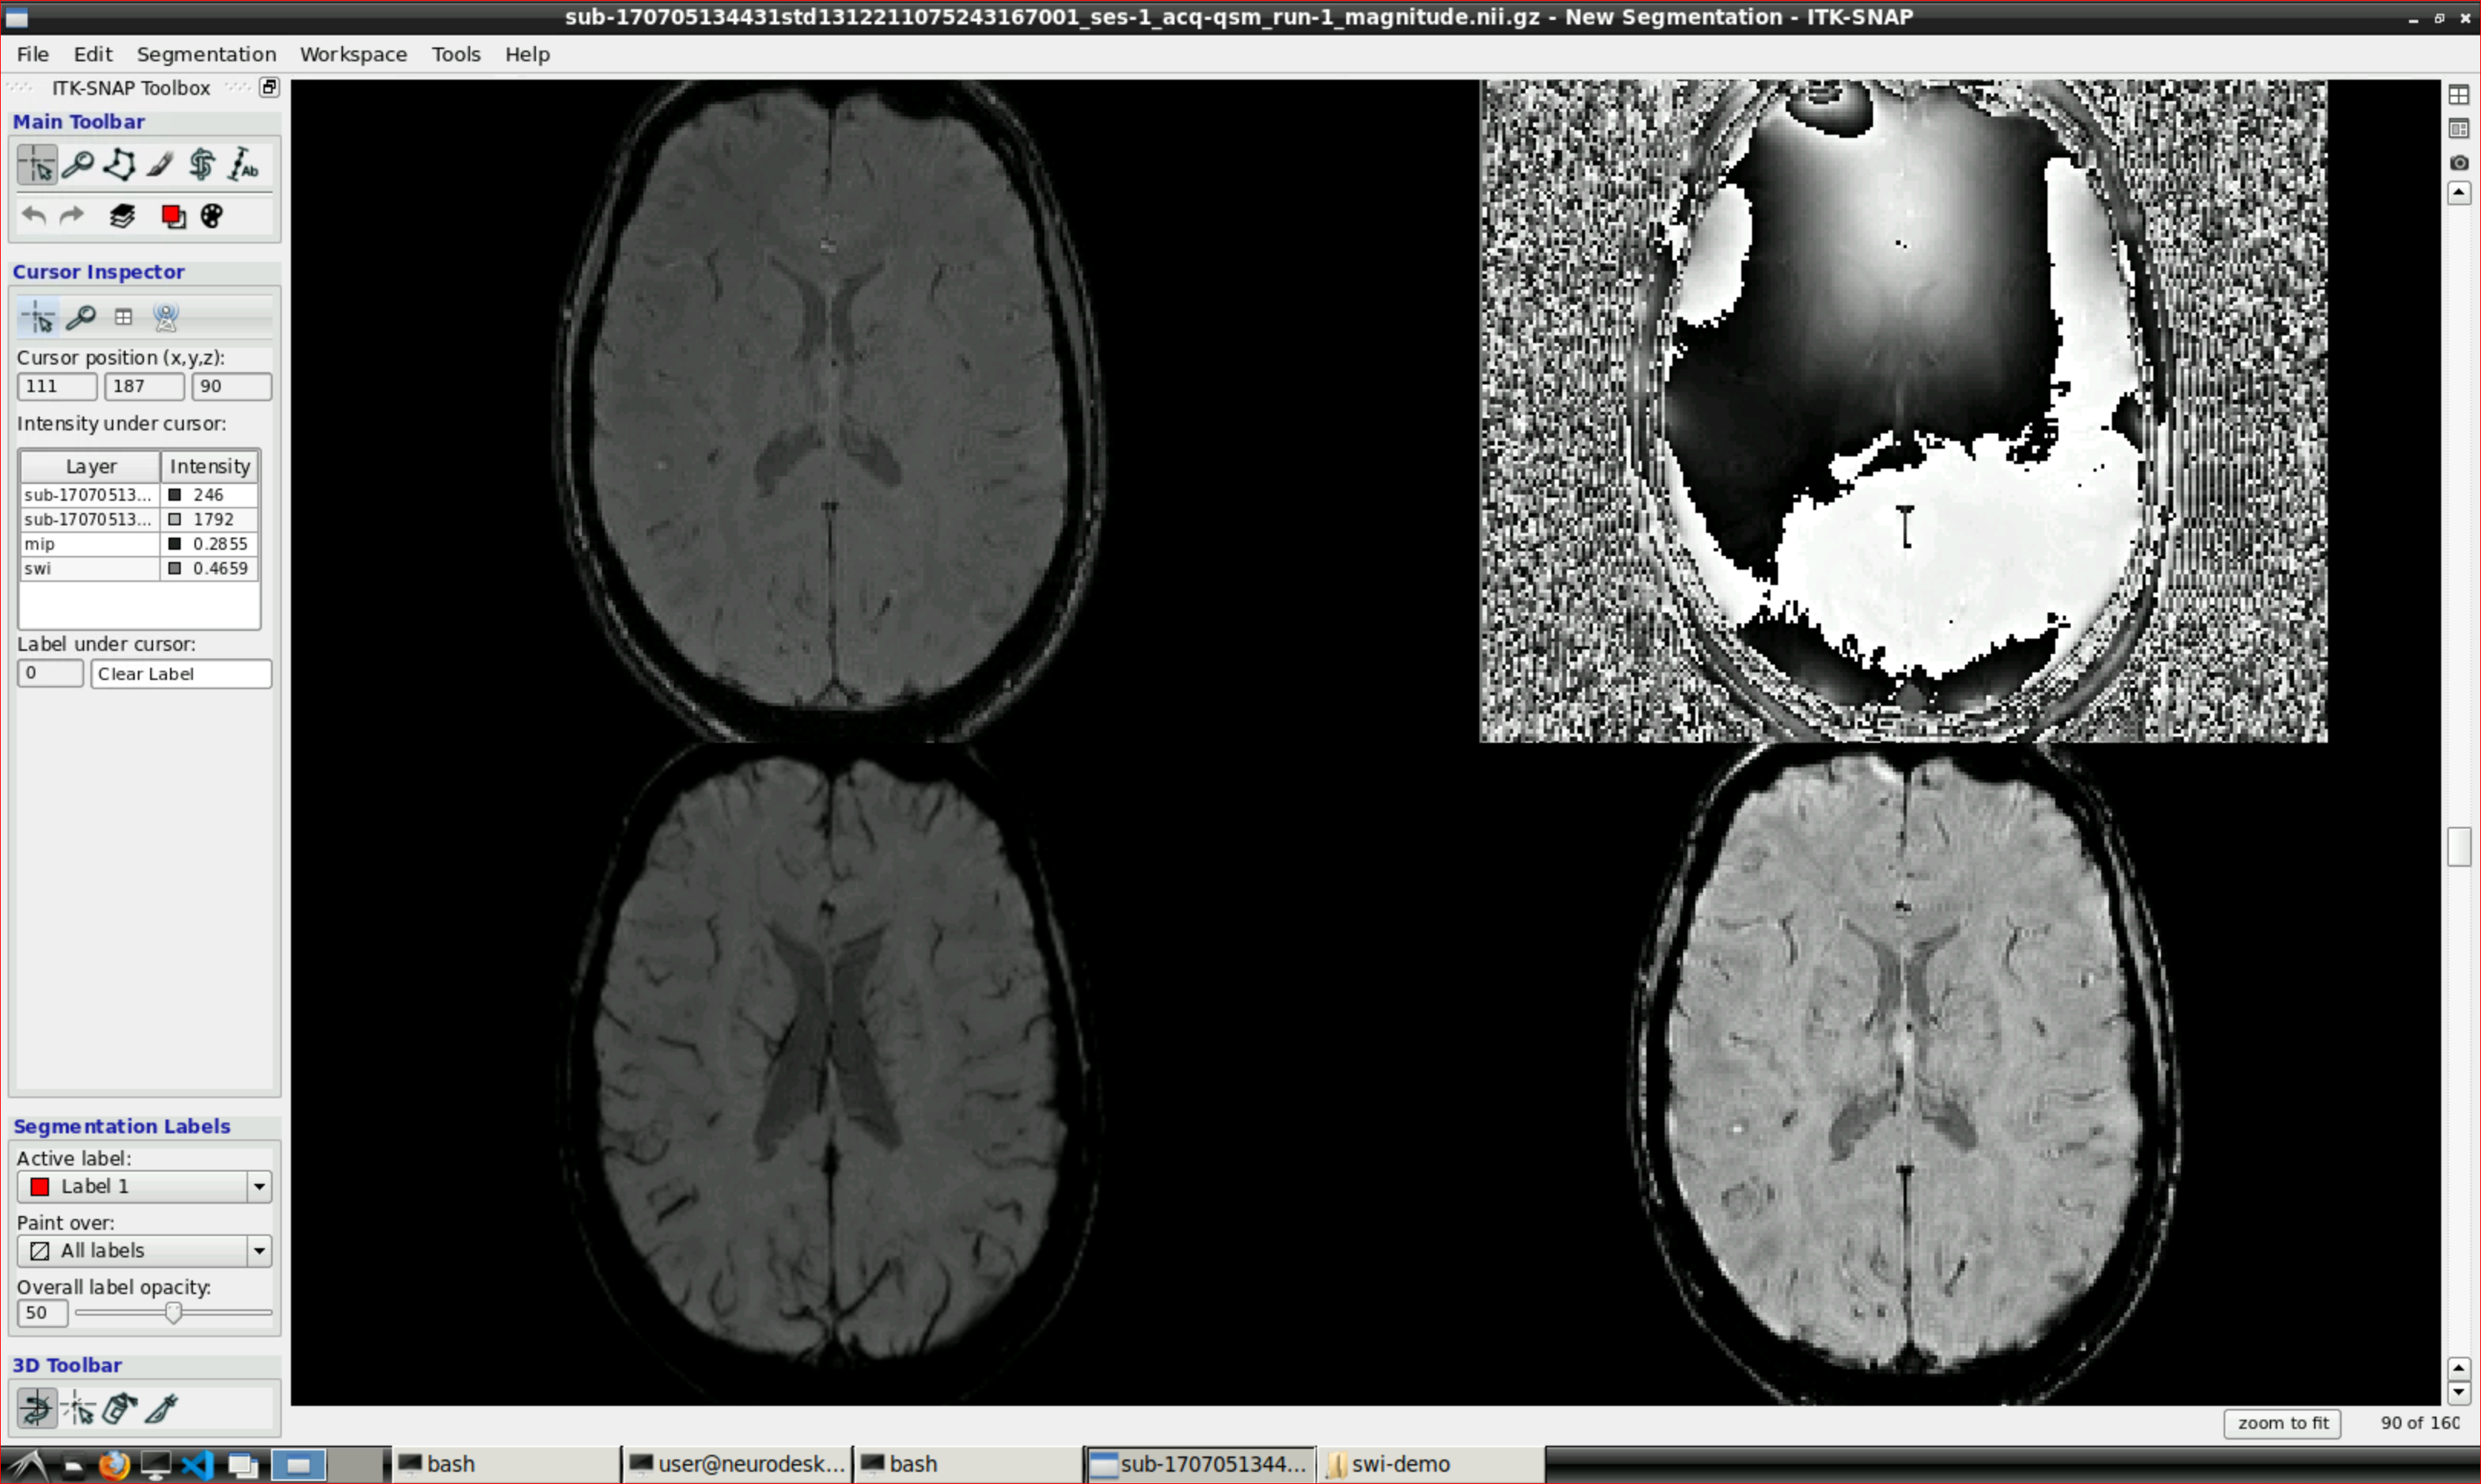Select the layer row with intensity 246
The width and height of the screenshot is (2481, 1484).
coord(139,495)
